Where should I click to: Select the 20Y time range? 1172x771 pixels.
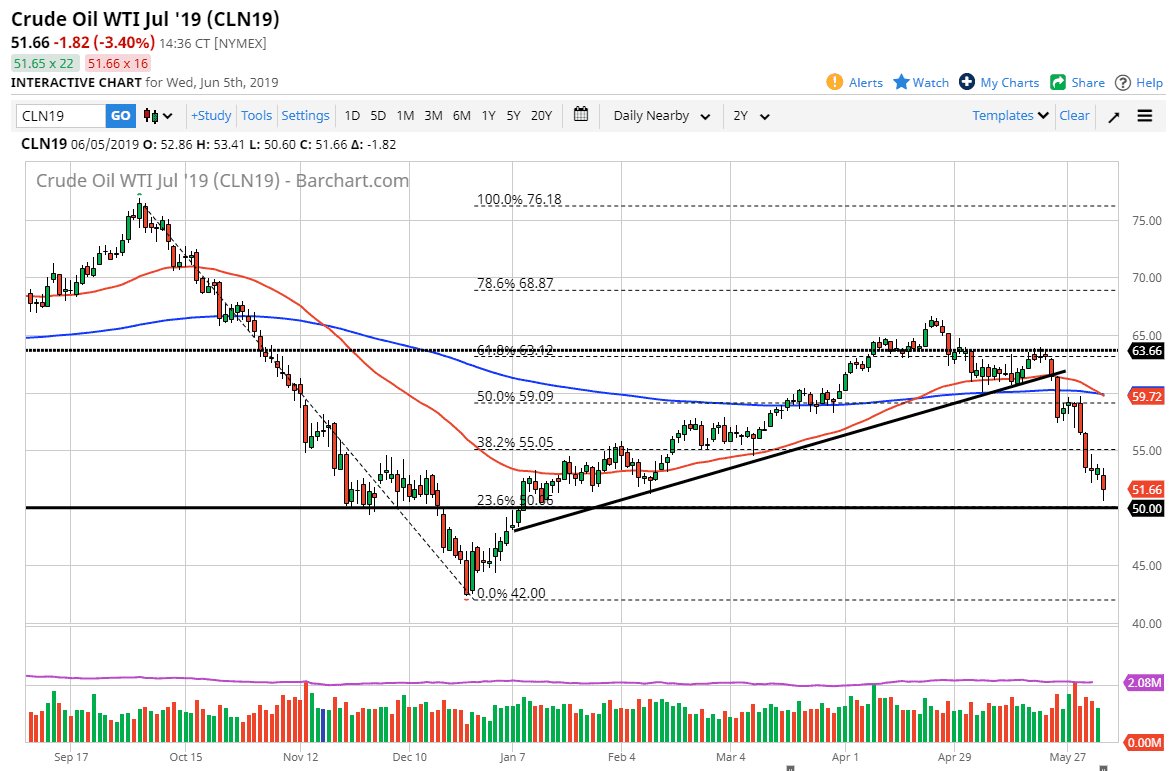coord(541,116)
